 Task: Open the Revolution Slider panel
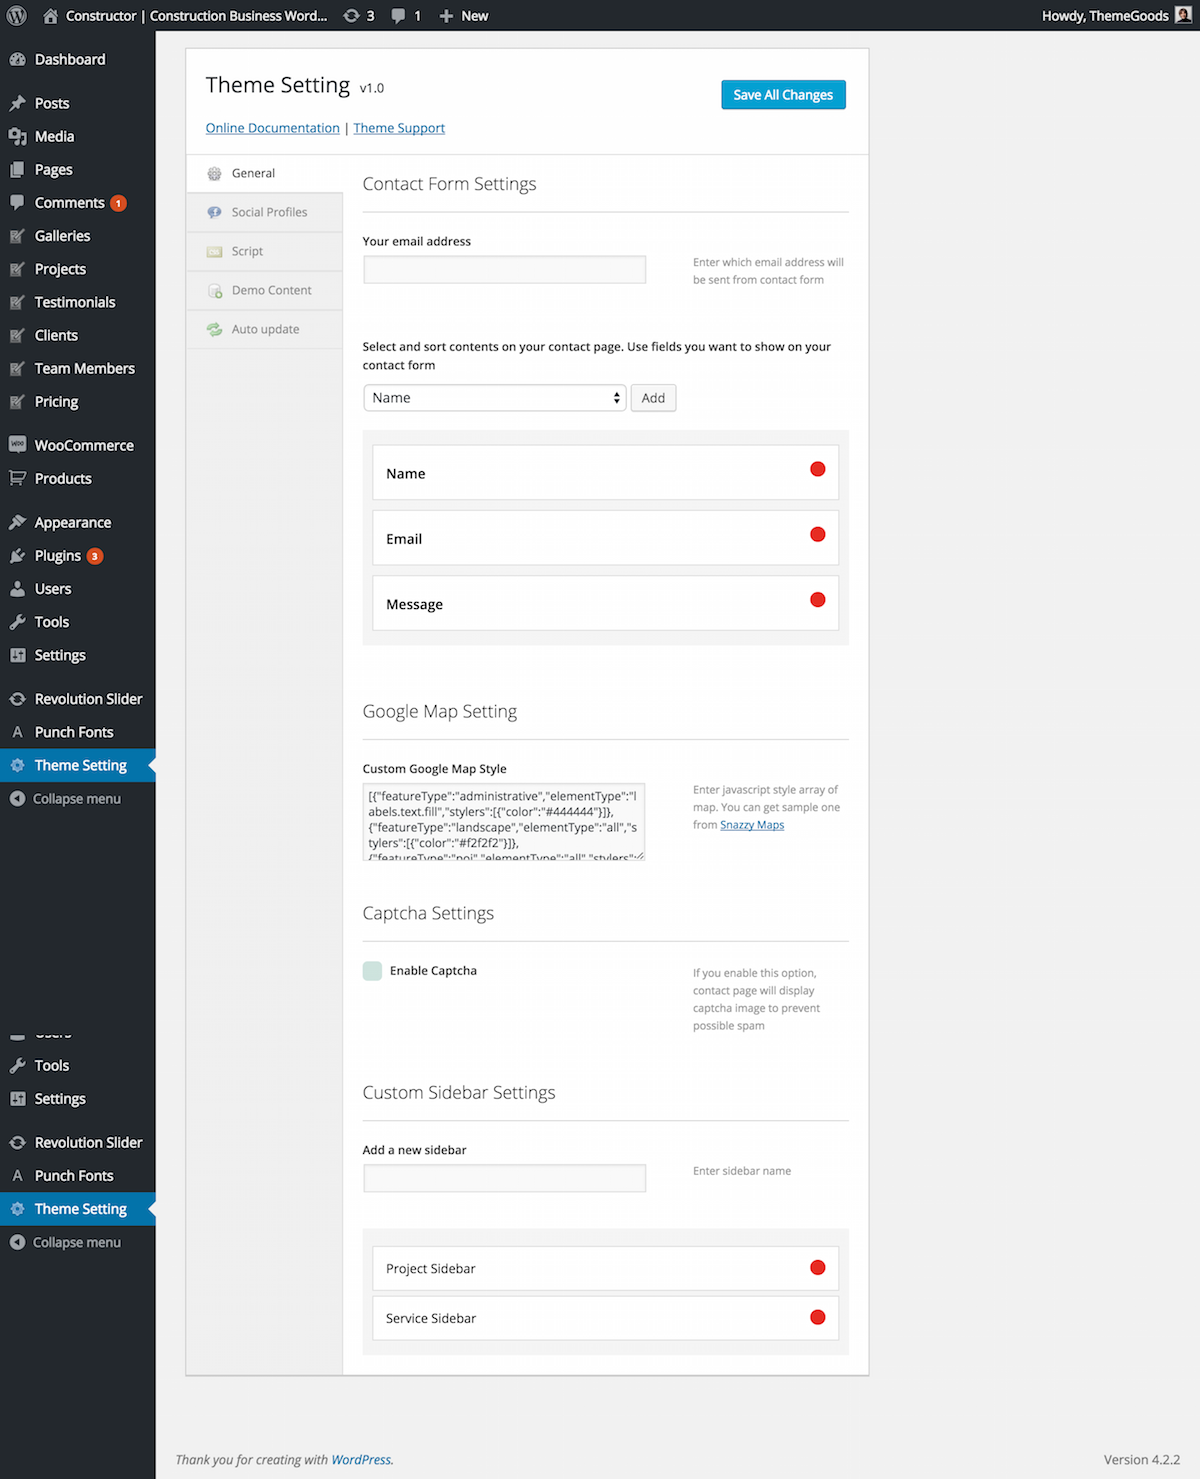pos(89,698)
